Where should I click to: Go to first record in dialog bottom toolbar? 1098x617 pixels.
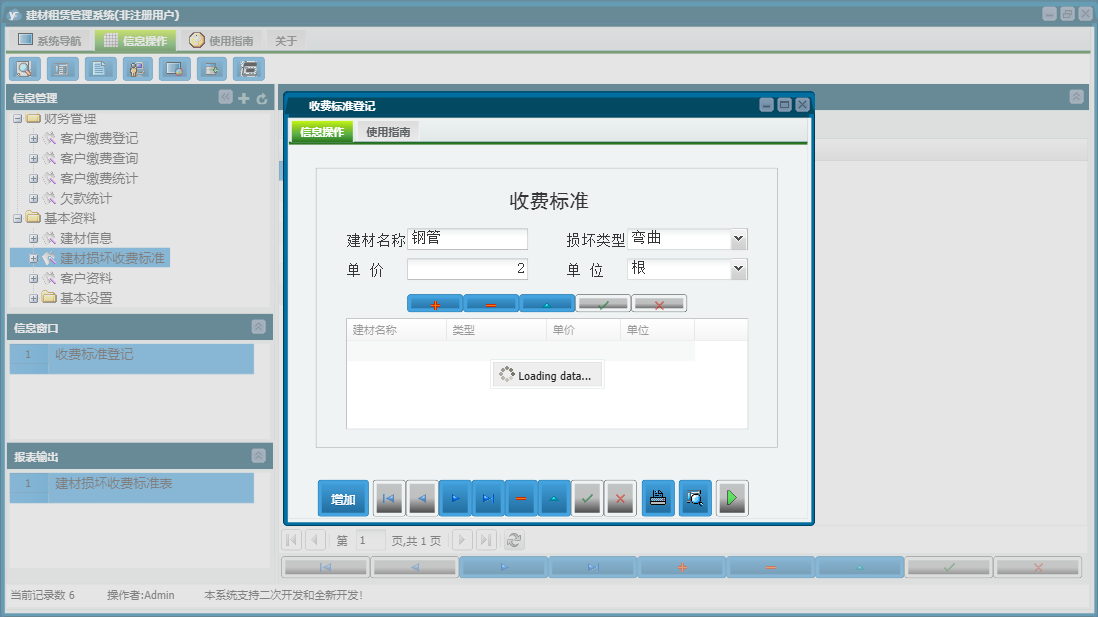pyautogui.click(x=389, y=498)
